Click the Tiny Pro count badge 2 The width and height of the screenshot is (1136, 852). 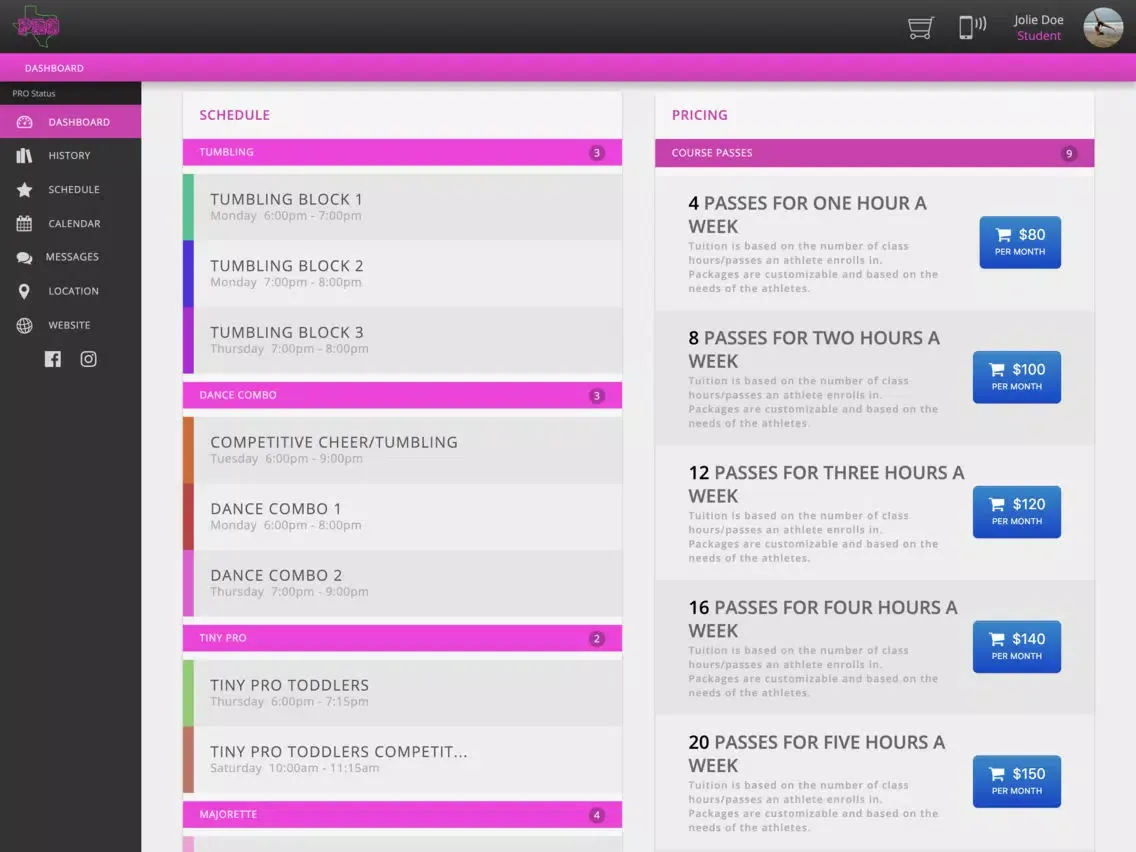pos(596,638)
